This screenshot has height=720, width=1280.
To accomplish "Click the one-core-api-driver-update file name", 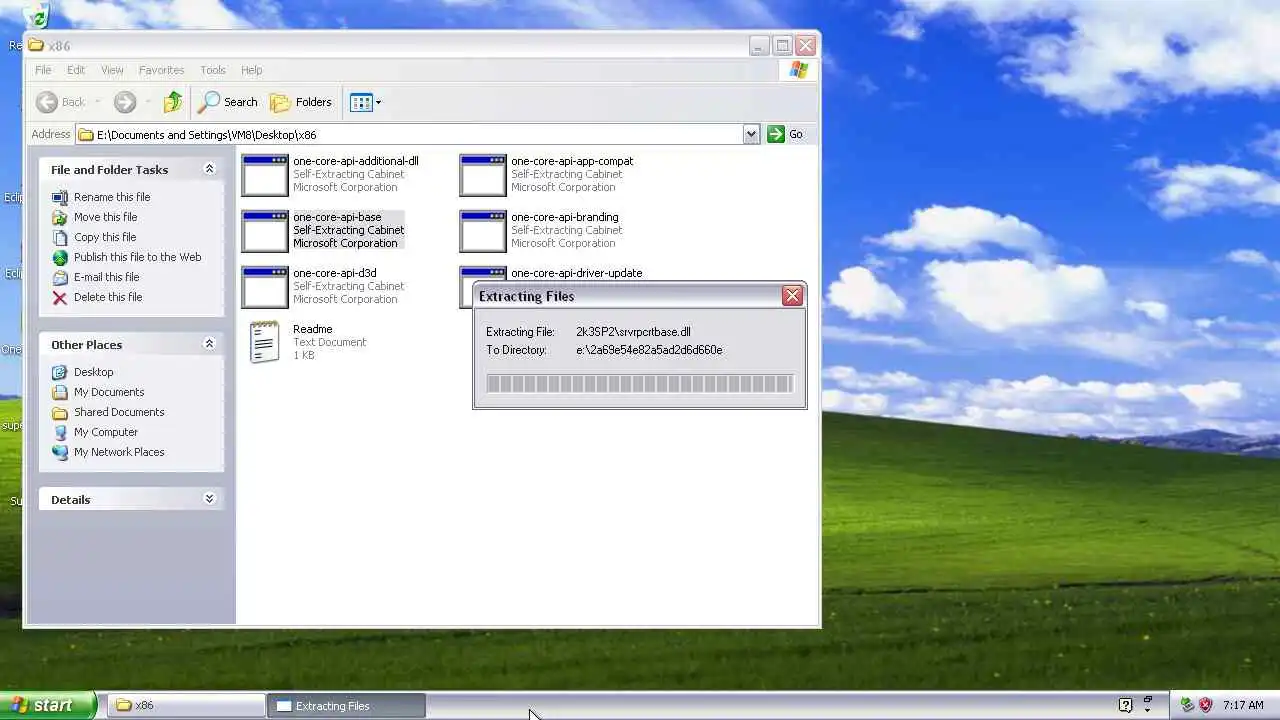I will click(577, 273).
